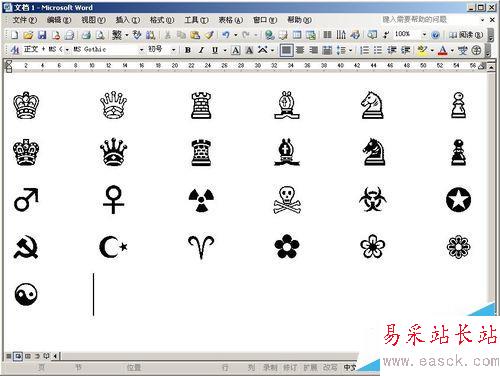Select justify (both-sides) alignment
Screen dimensions: 500x376
(286, 50)
